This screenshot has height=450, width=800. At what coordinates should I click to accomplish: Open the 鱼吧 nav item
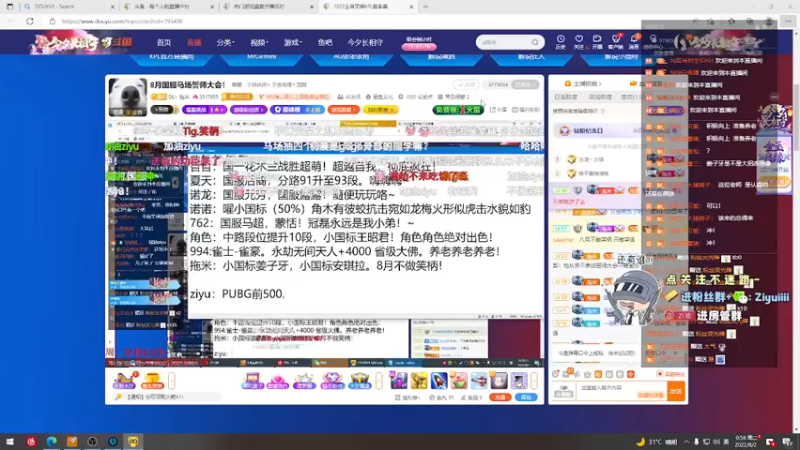(x=325, y=43)
